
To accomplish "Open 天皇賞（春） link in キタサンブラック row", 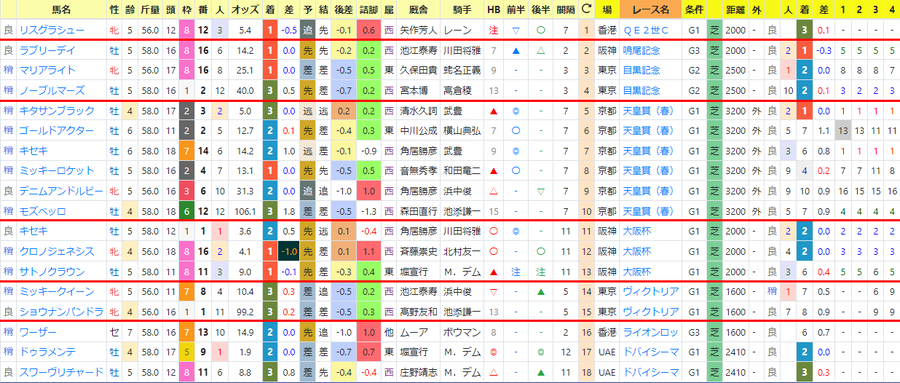I will [x=649, y=111].
